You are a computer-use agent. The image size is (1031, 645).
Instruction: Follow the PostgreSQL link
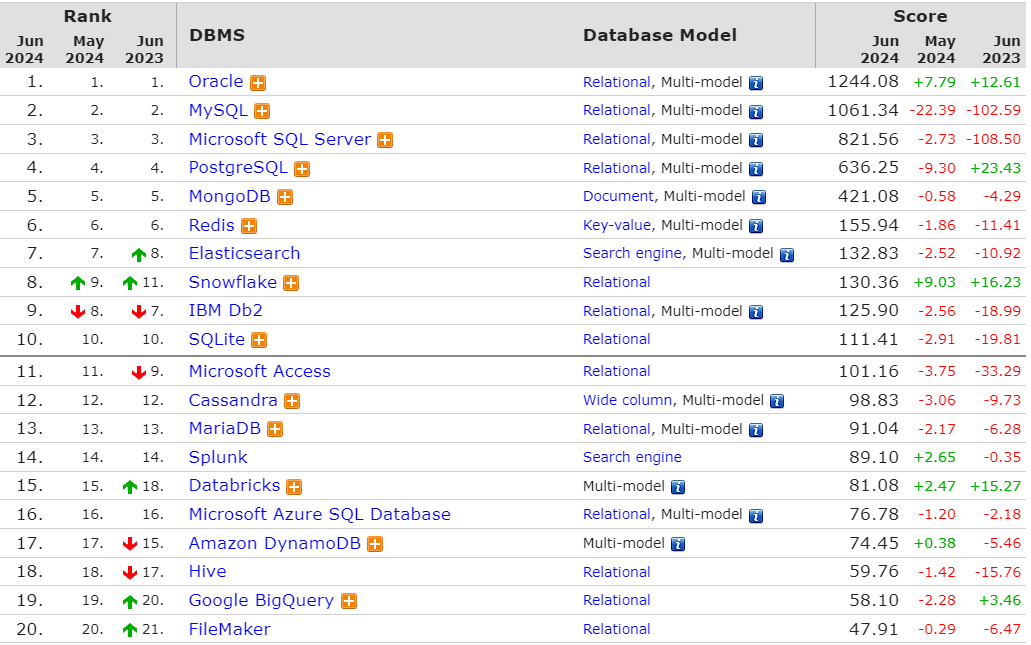(x=238, y=168)
